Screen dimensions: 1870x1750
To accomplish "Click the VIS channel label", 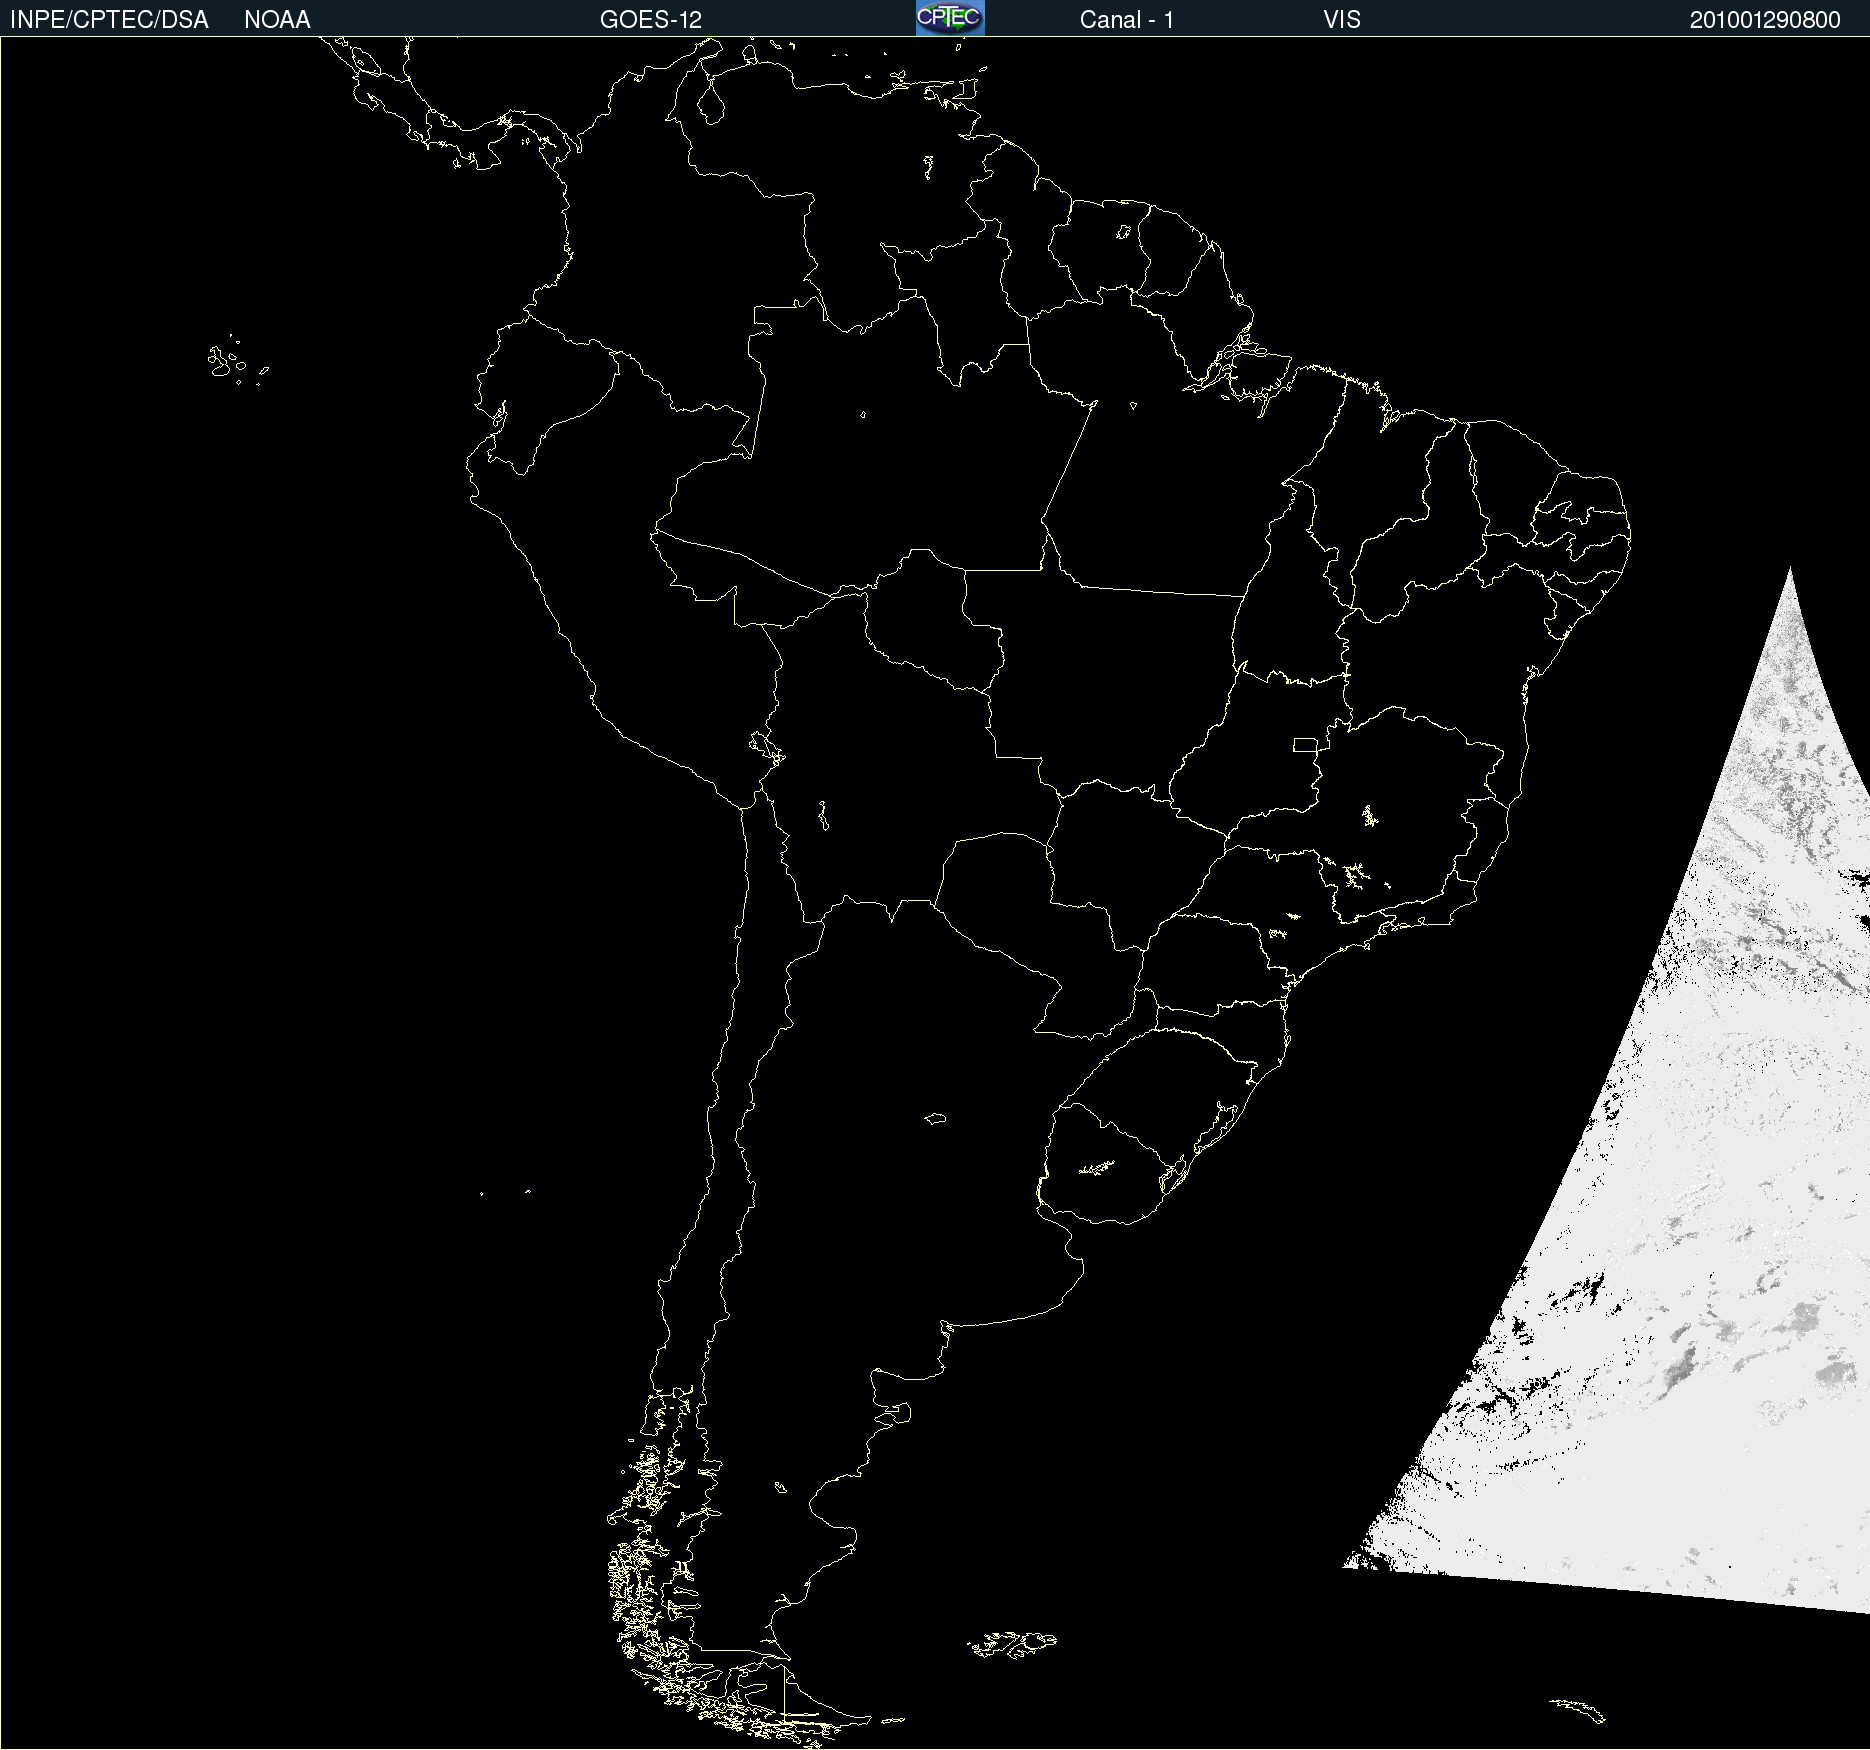I will [x=1342, y=20].
